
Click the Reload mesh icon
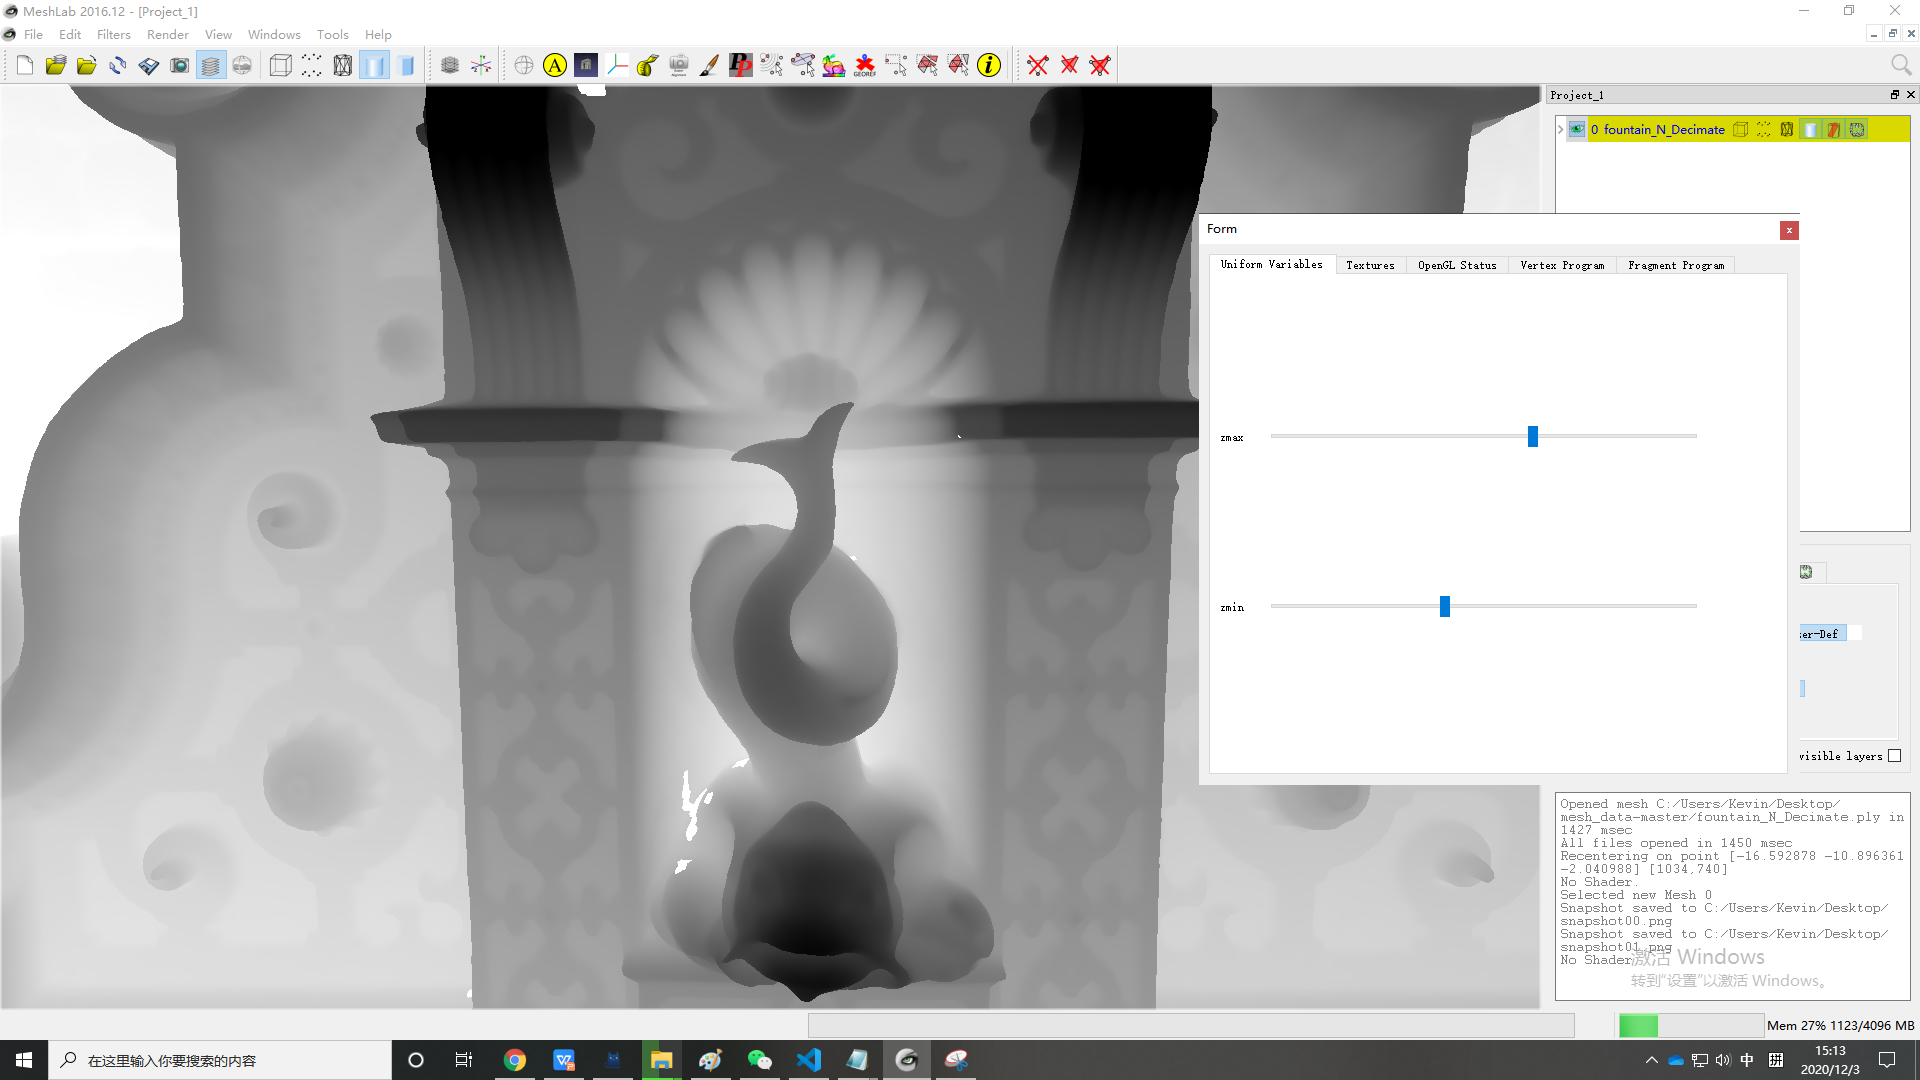click(x=118, y=66)
